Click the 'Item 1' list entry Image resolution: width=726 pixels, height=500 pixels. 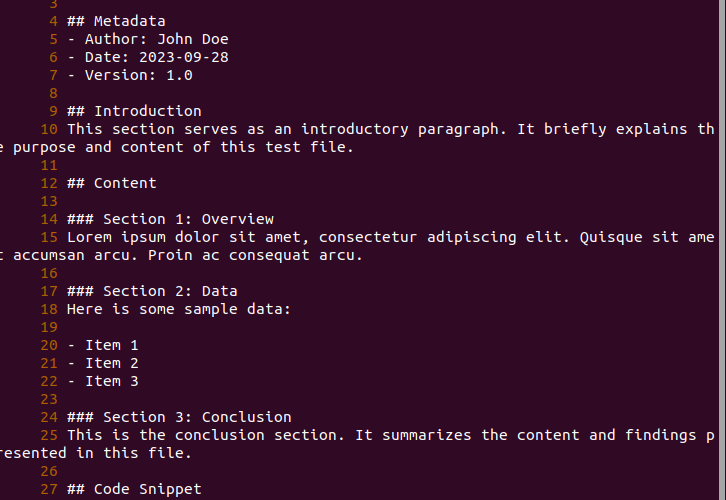[112, 345]
